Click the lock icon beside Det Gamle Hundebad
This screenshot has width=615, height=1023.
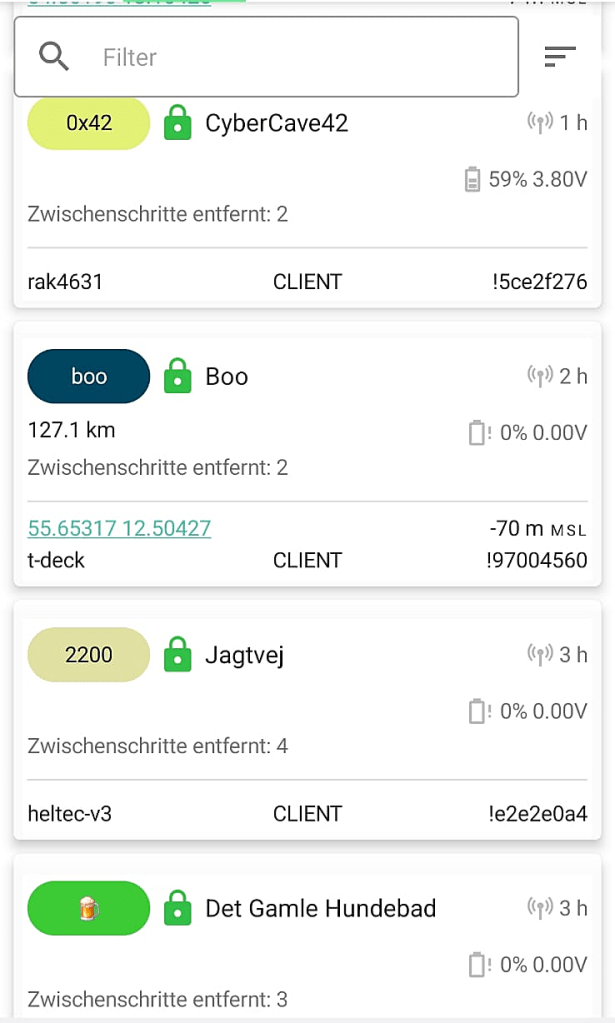coord(177,909)
